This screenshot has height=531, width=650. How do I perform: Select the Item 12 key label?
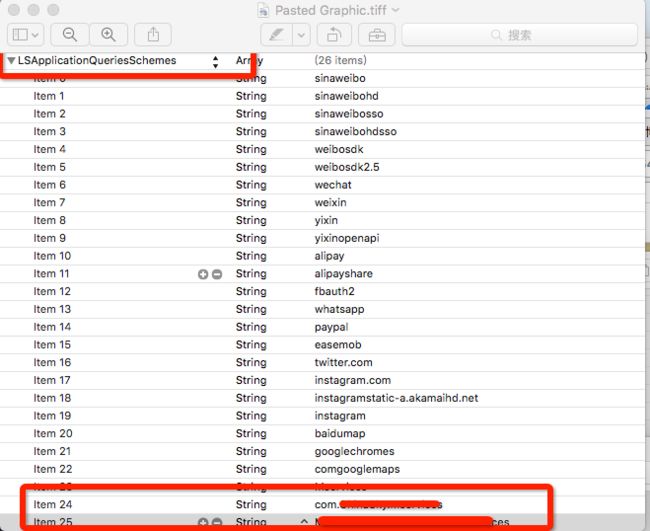pyautogui.click(x=52, y=291)
